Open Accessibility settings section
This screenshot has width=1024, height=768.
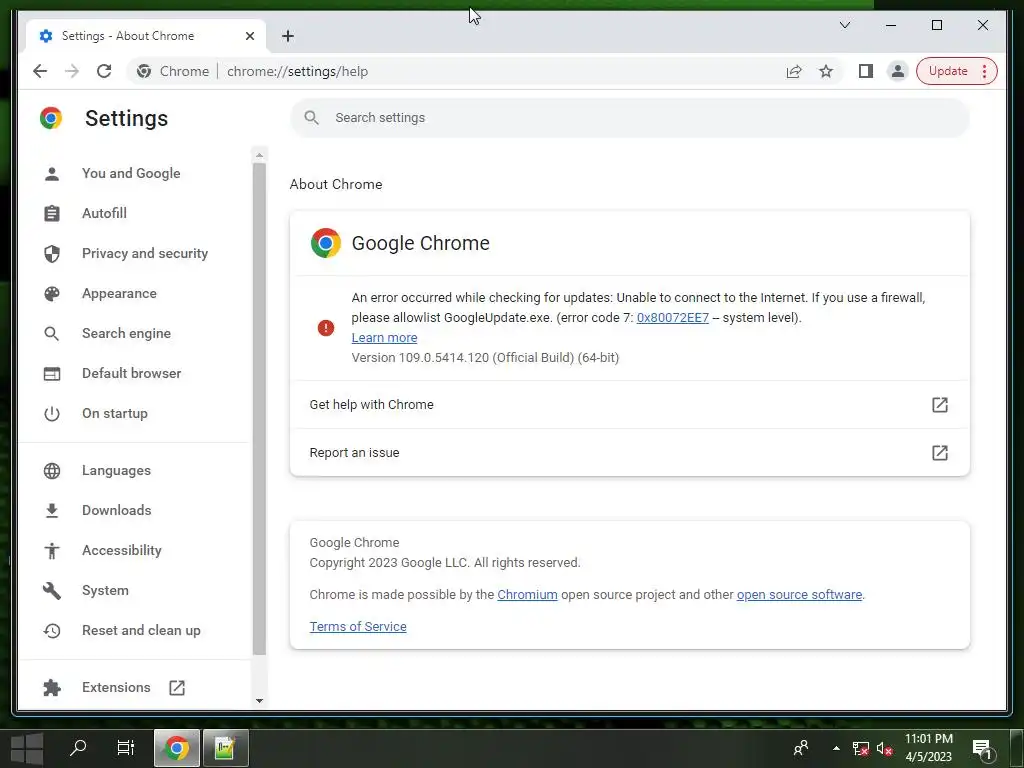pos(121,550)
